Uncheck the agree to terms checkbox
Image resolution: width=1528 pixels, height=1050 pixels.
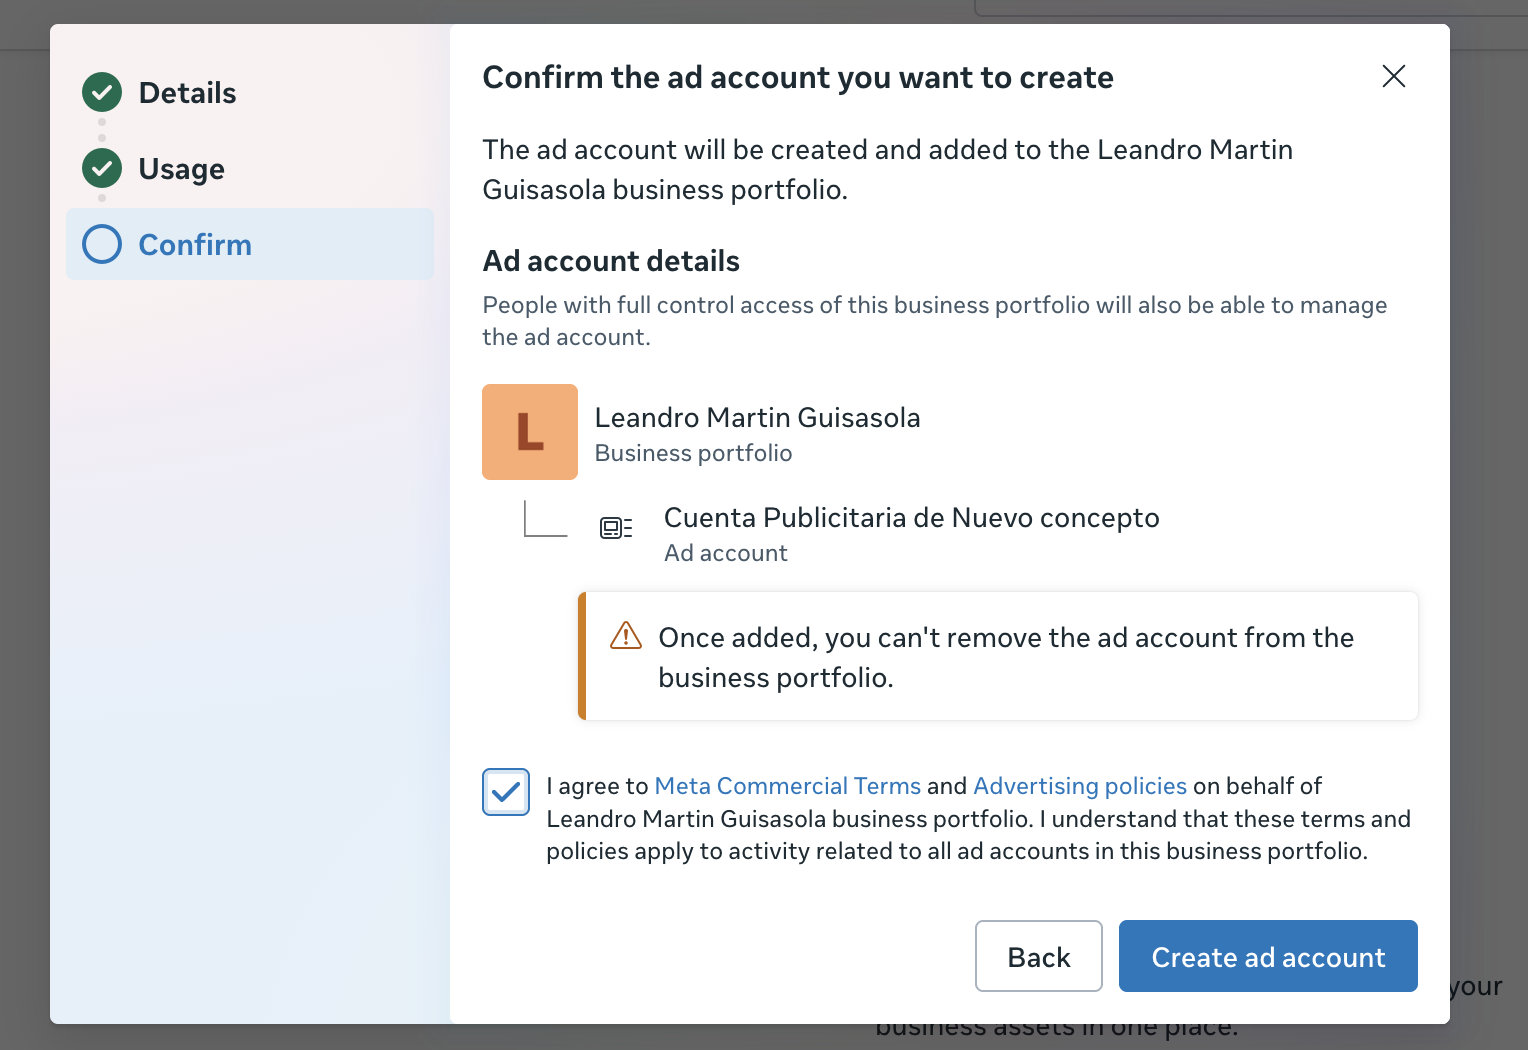506,792
